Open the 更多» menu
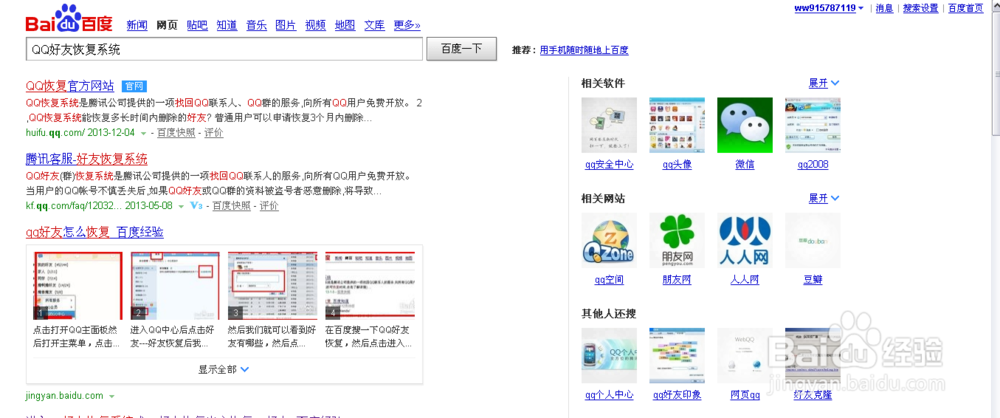Image resolution: width=1000 pixels, height=418 pixels. (x=407, y=26)
